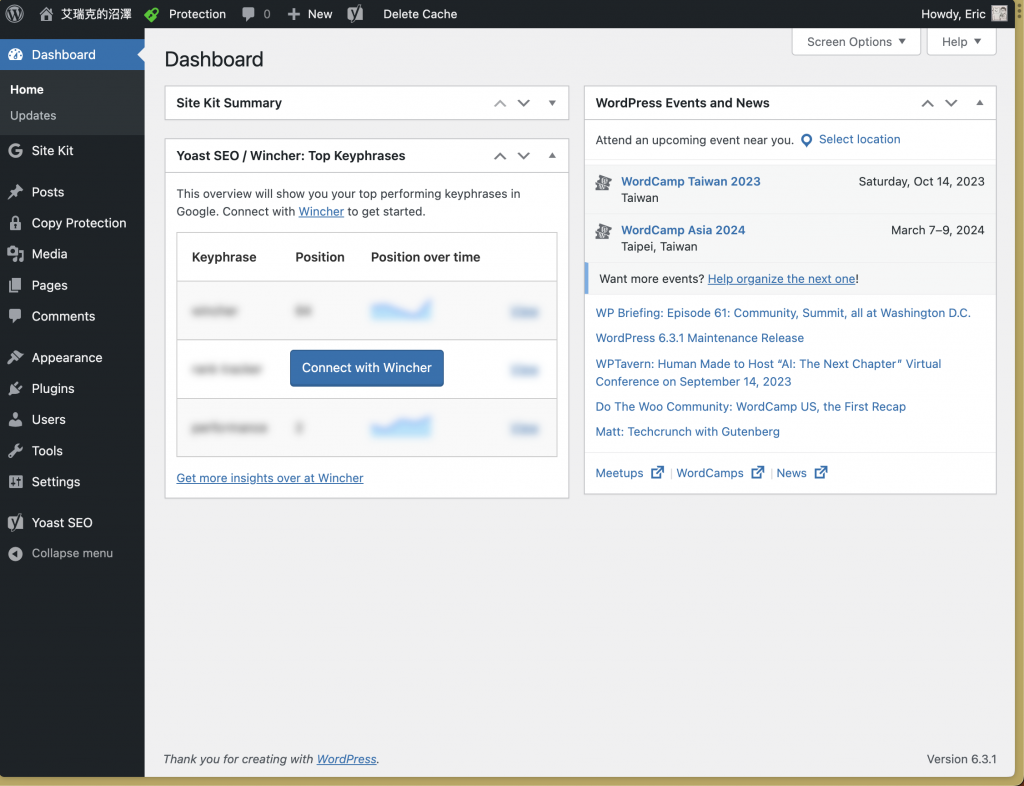This screenshot has height=786, width=1024.
Task: Open WordPress 6.3.1 Maintenance Release article
Action: [699, 338]
